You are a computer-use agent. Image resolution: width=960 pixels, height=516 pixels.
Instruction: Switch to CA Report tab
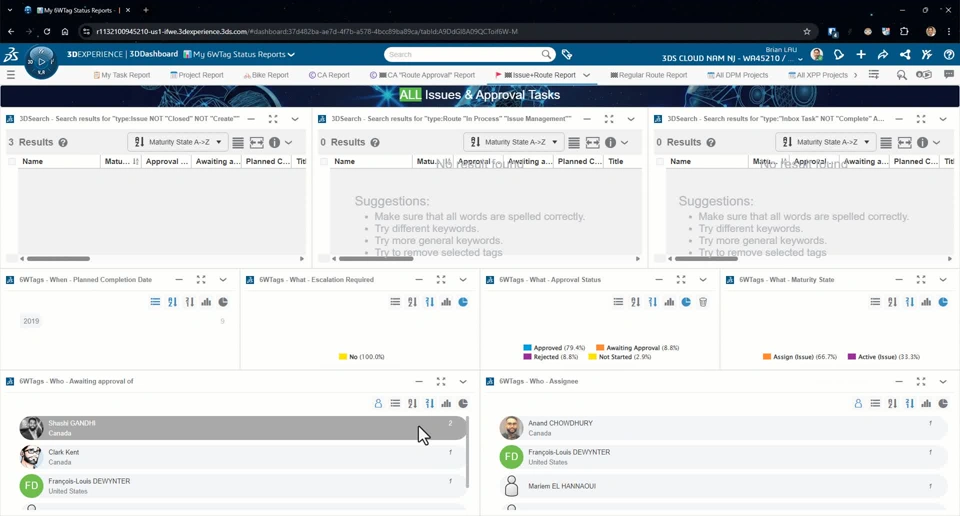329,75
